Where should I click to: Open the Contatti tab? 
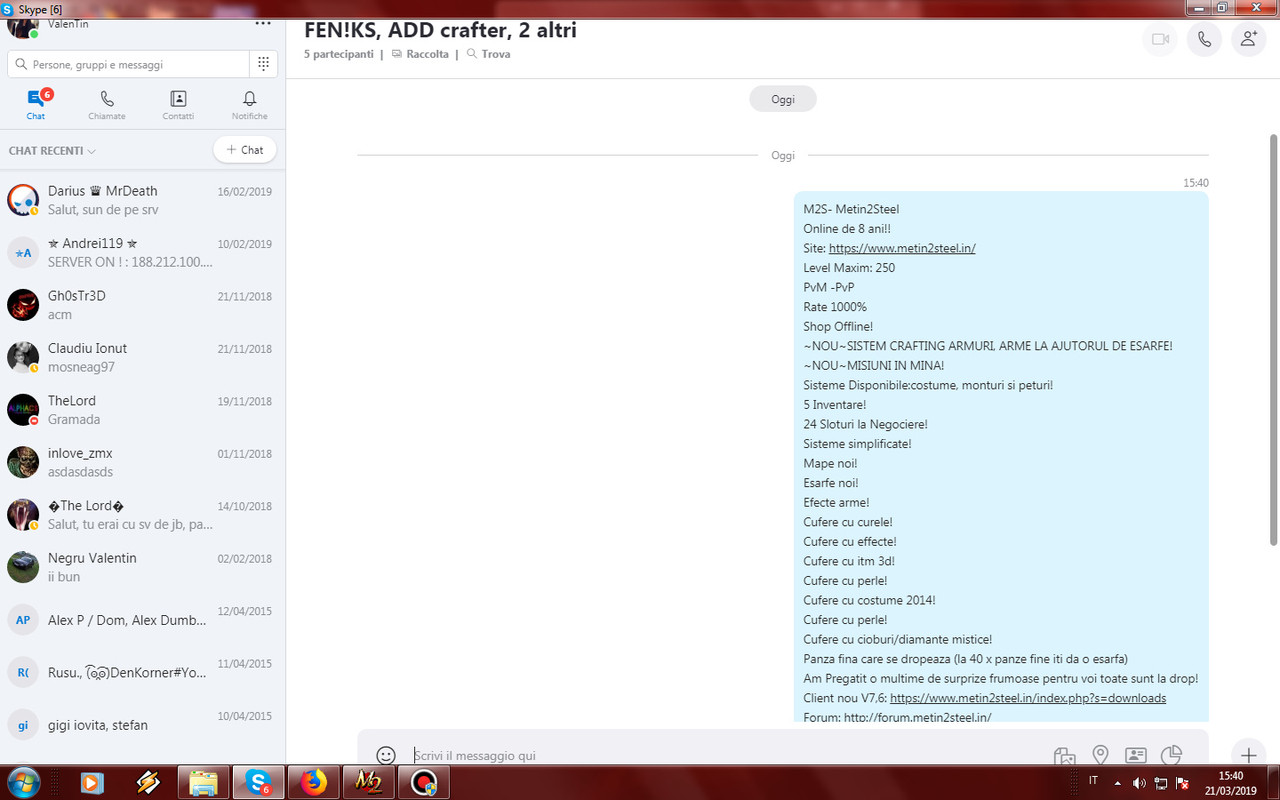click(178, 104)
